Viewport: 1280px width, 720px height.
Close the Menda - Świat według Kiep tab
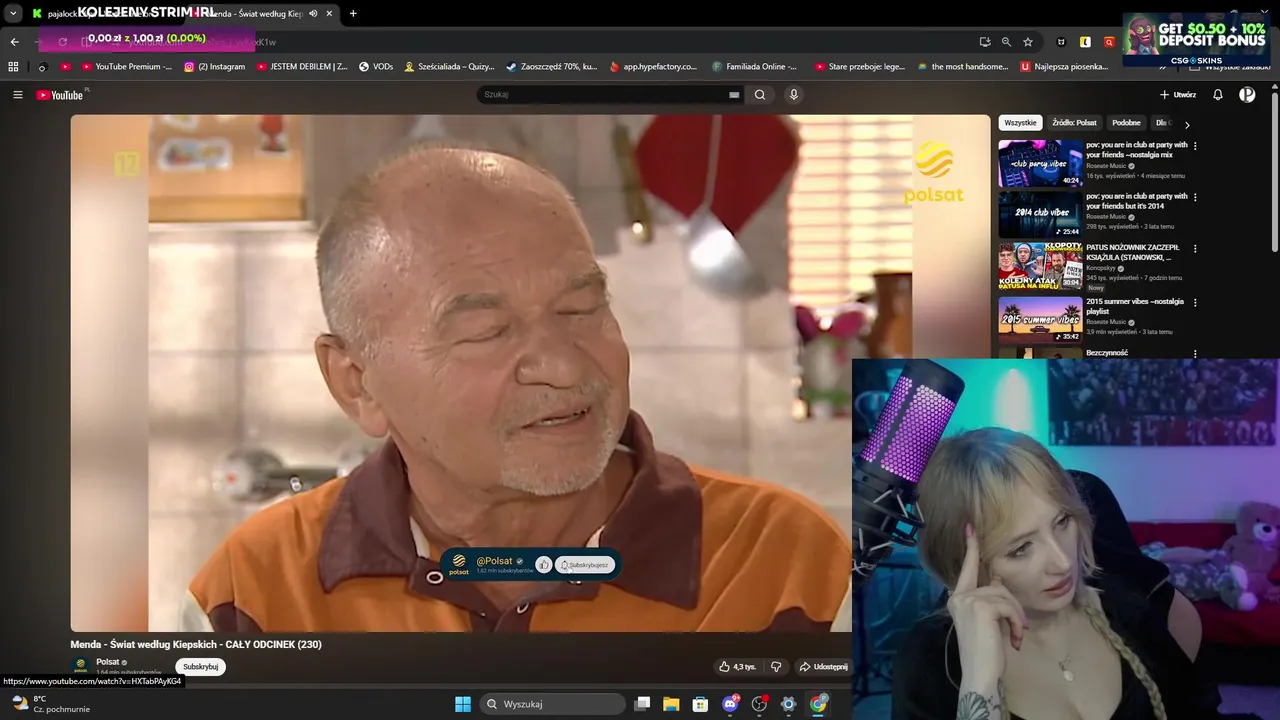[x=329, y=13]
